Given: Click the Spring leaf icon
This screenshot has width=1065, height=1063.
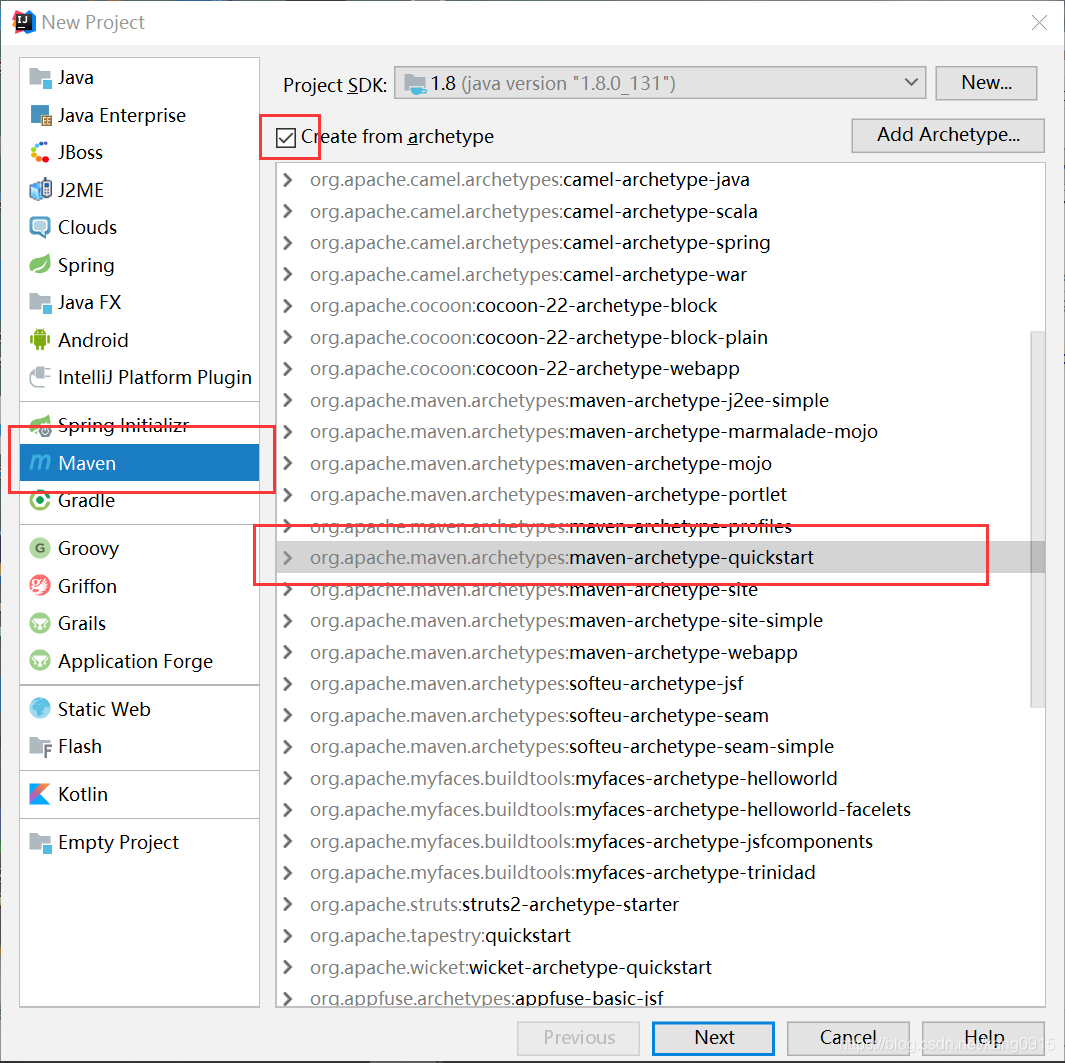Looking at the screenshot, I should click(40, 265).
